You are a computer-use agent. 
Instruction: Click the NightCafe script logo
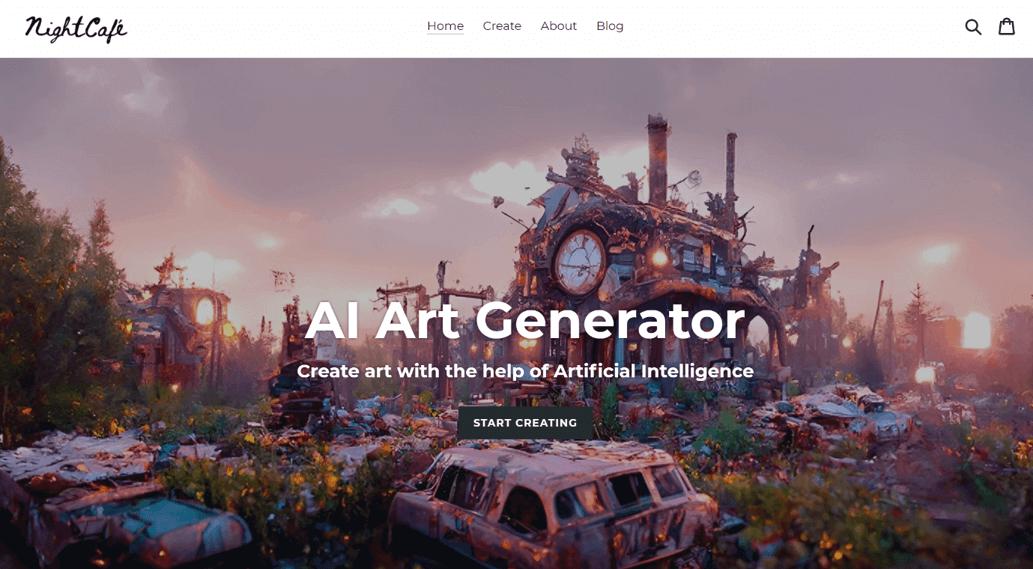(x=76, y=29)
